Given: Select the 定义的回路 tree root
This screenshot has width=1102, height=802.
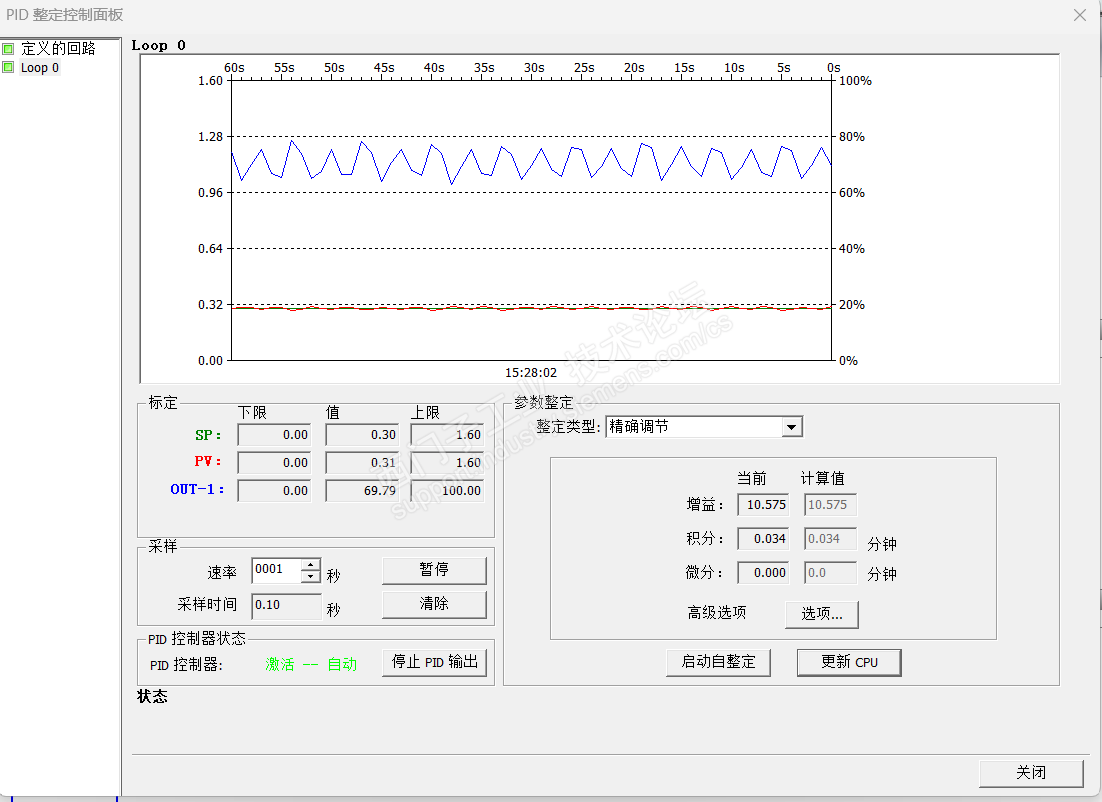Looking at the screenshot, I should tap(58, 48).
